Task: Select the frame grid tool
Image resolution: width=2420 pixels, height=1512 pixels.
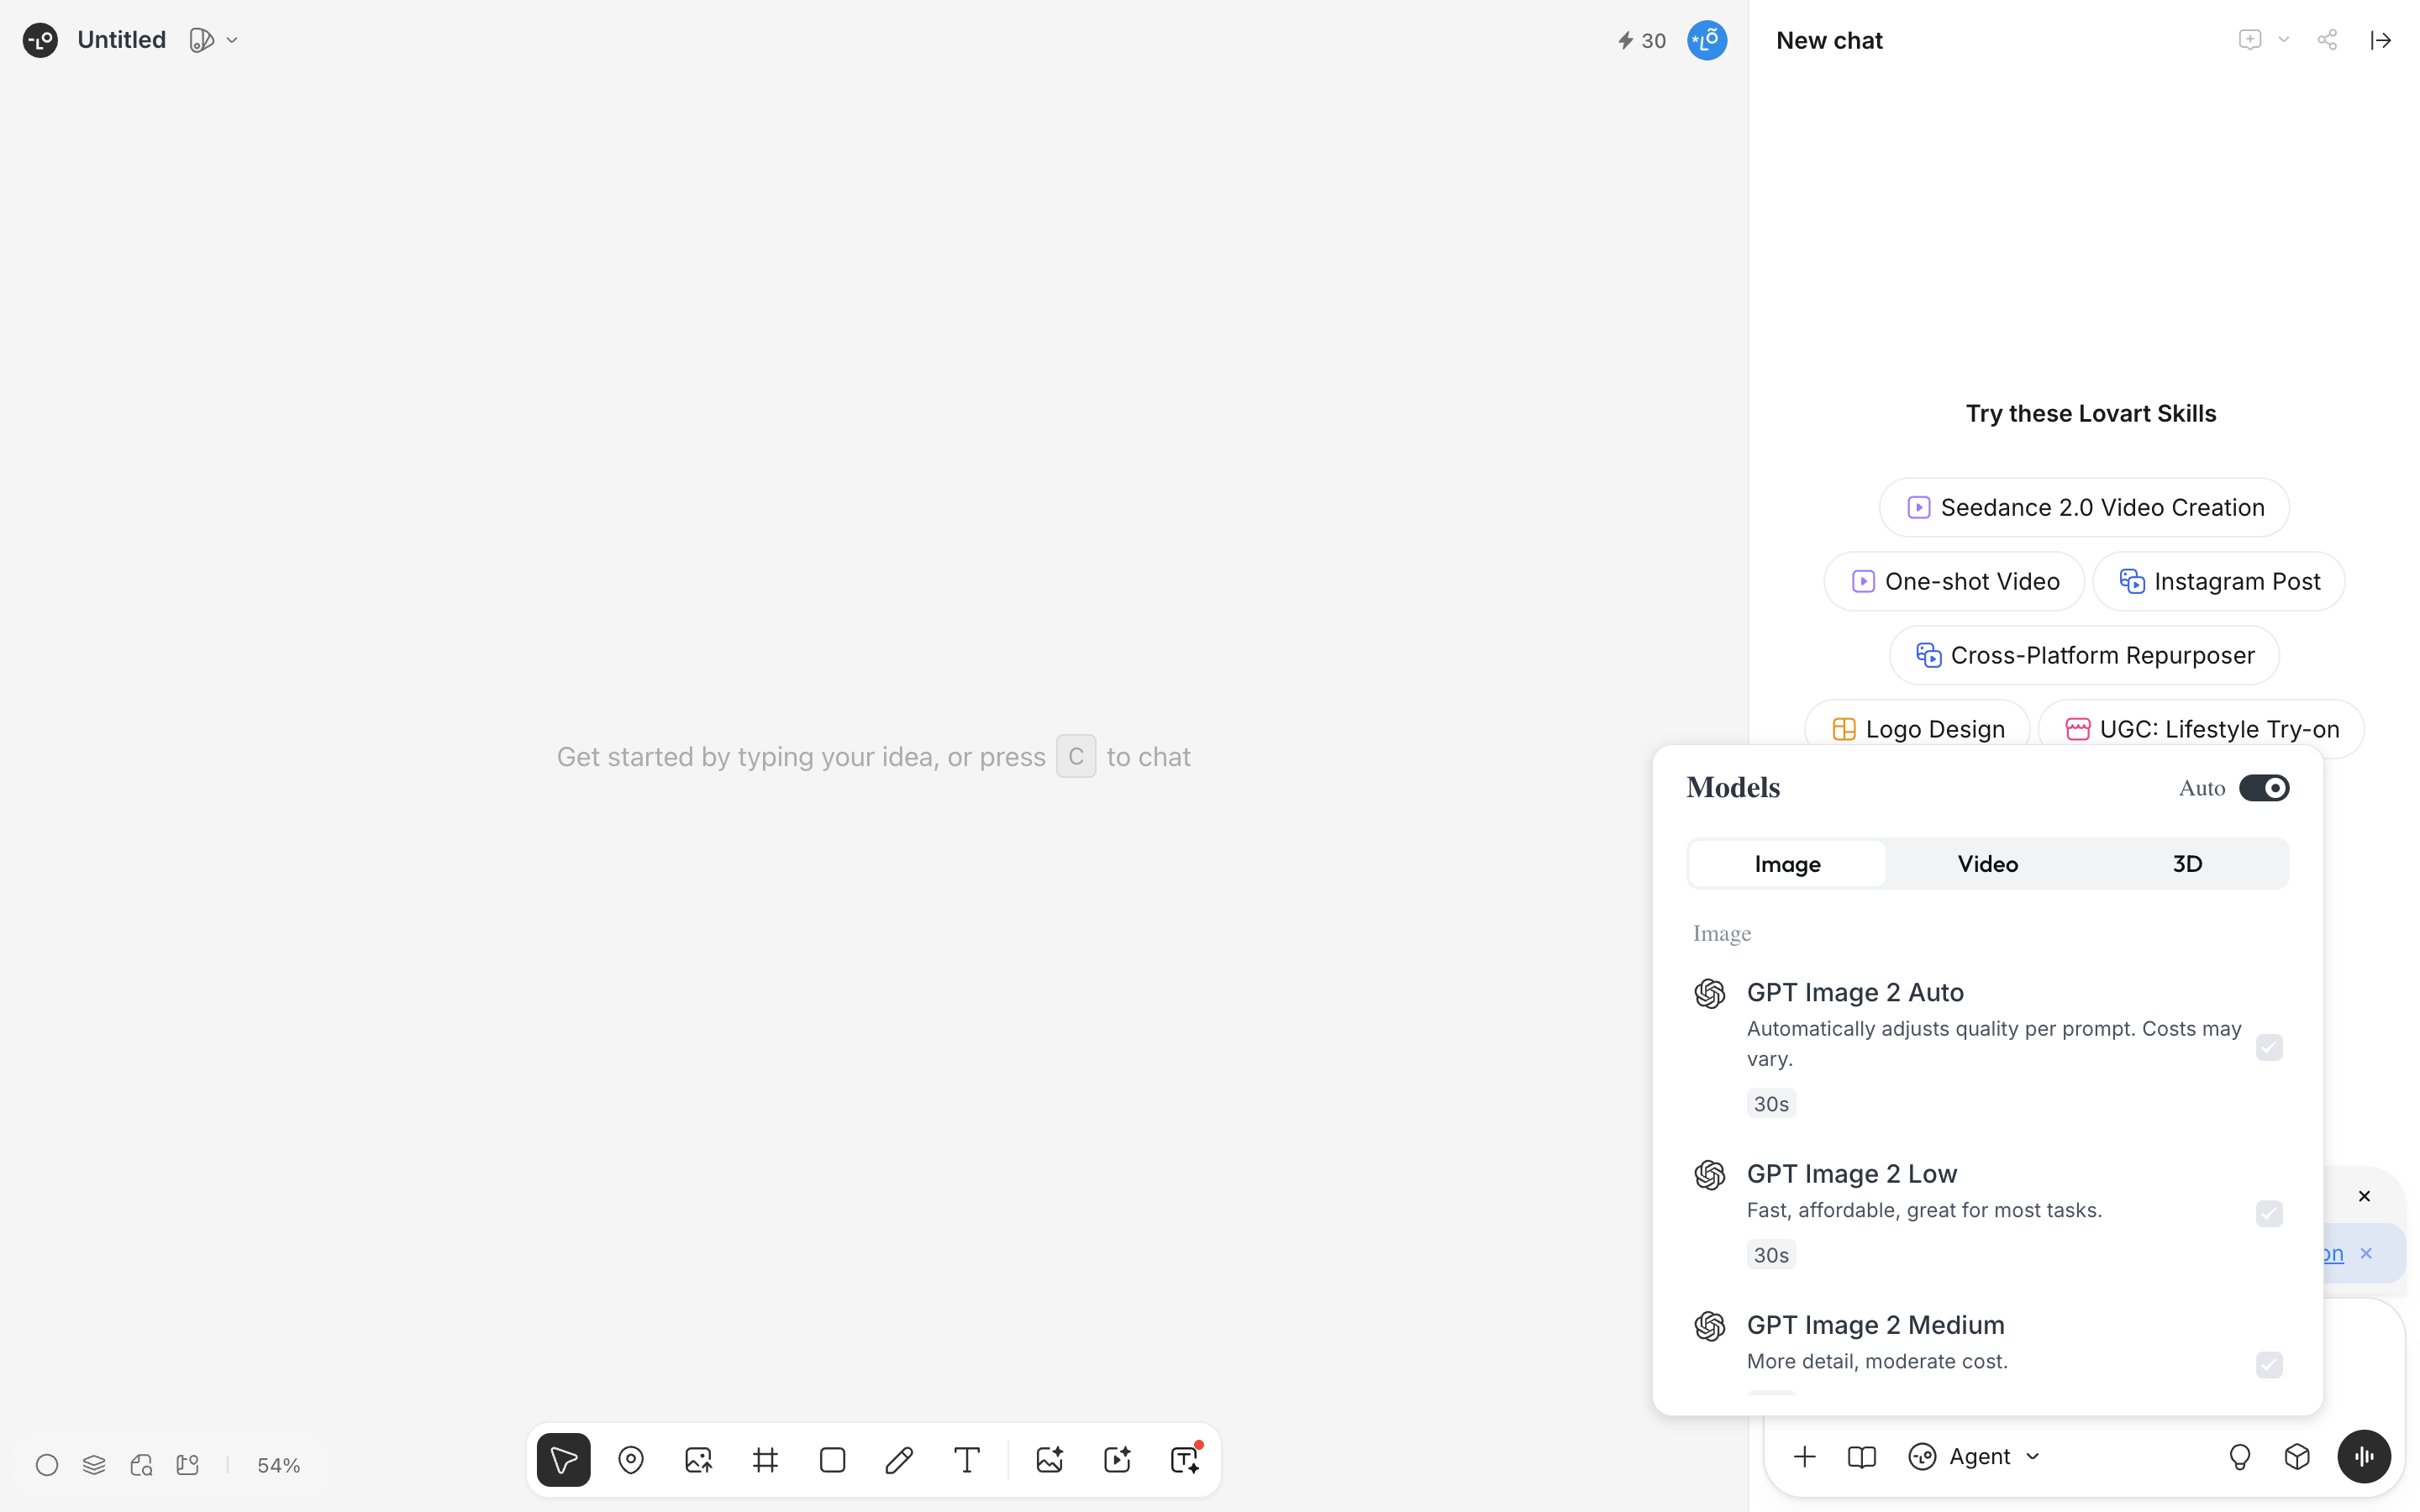Action: point(765,1460)
